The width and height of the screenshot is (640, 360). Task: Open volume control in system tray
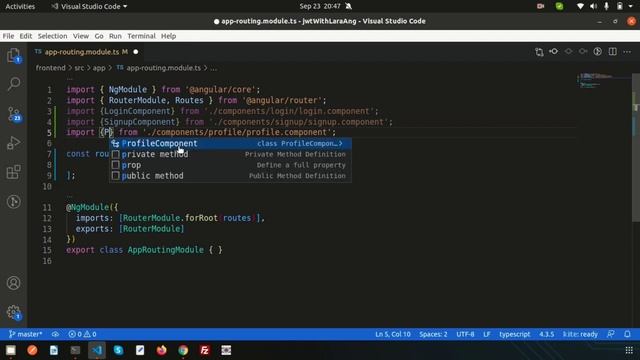pyautogui.click(x=593, y=6)
